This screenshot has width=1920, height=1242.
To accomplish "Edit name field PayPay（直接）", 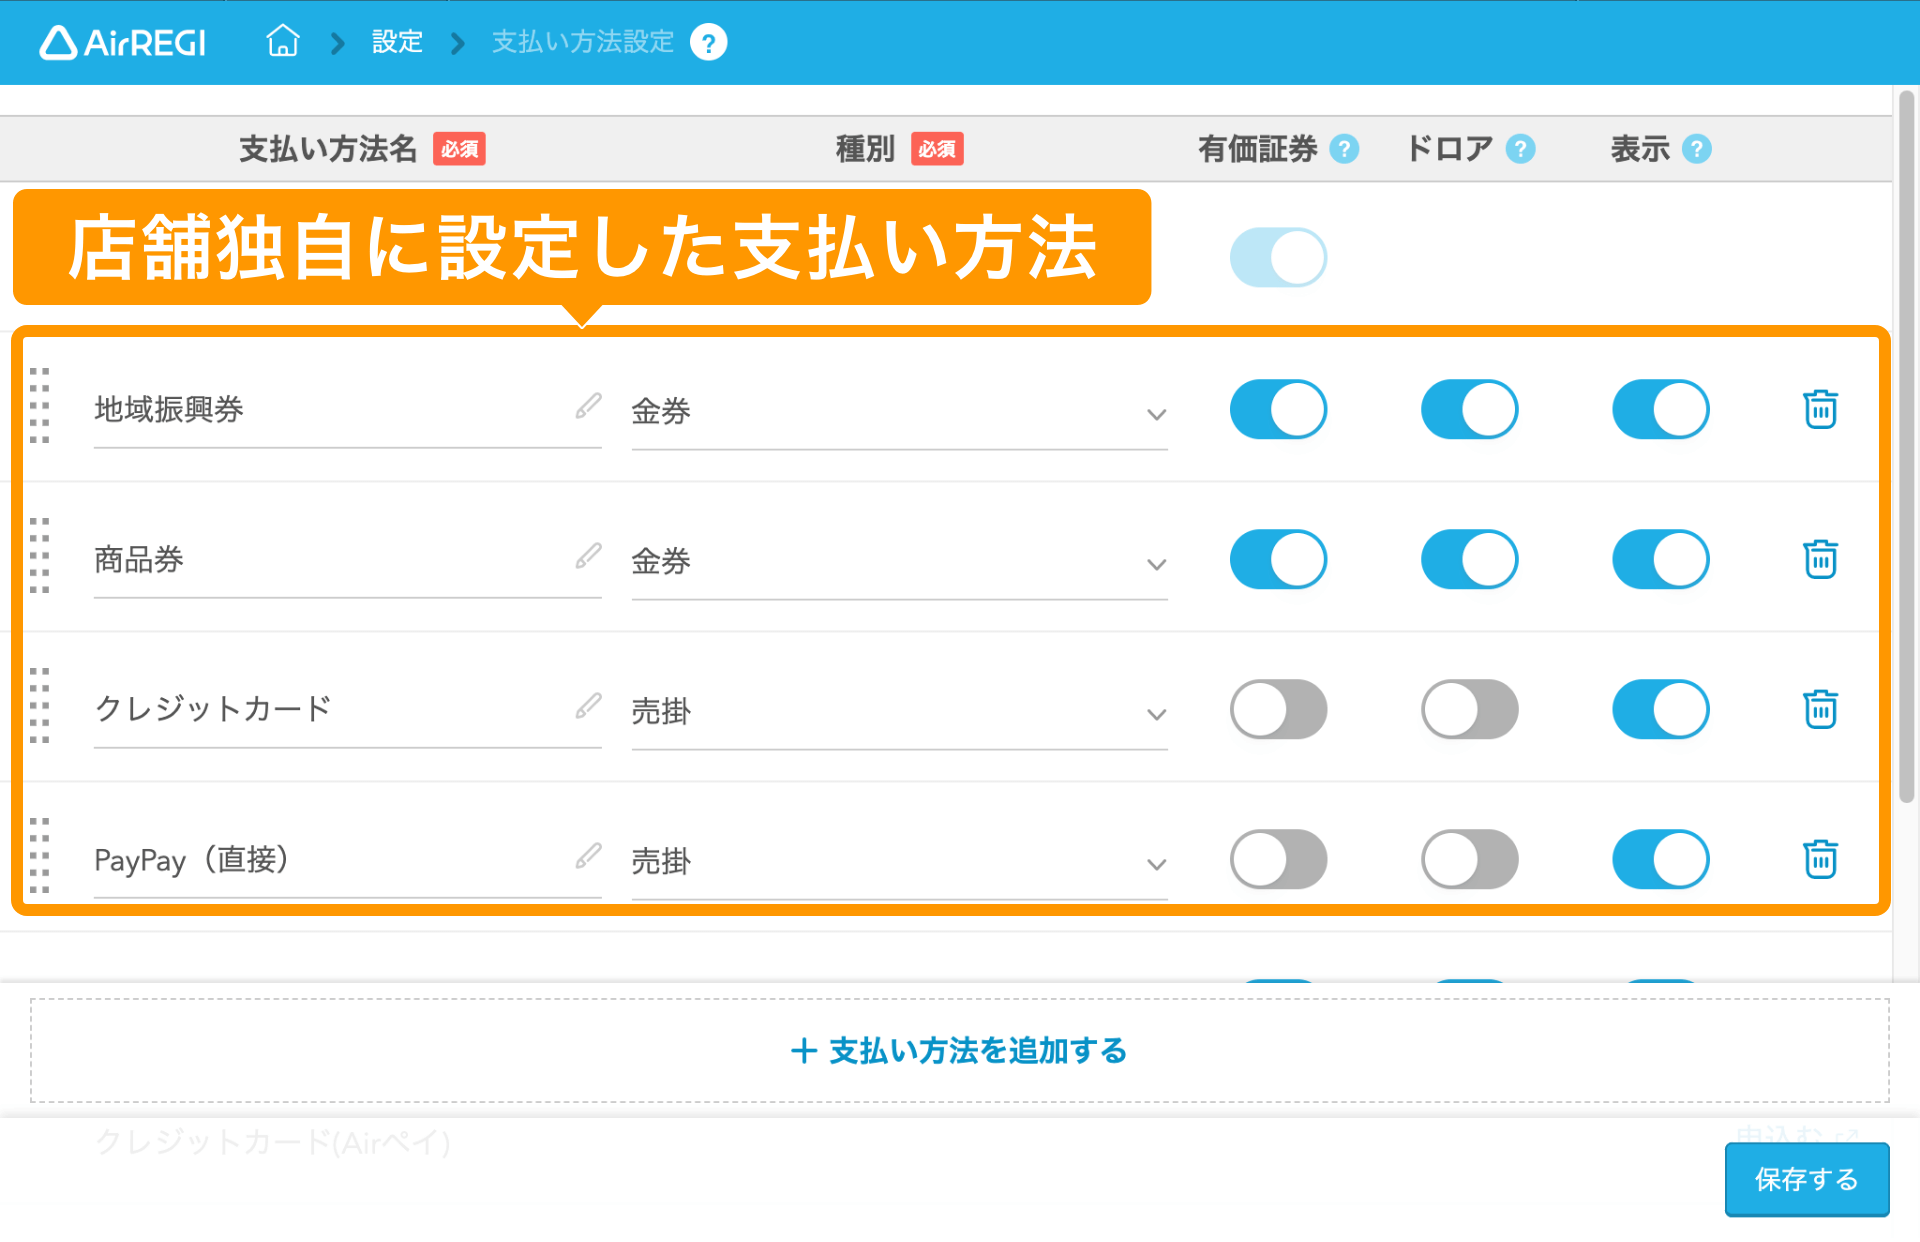I will point(347,860).
